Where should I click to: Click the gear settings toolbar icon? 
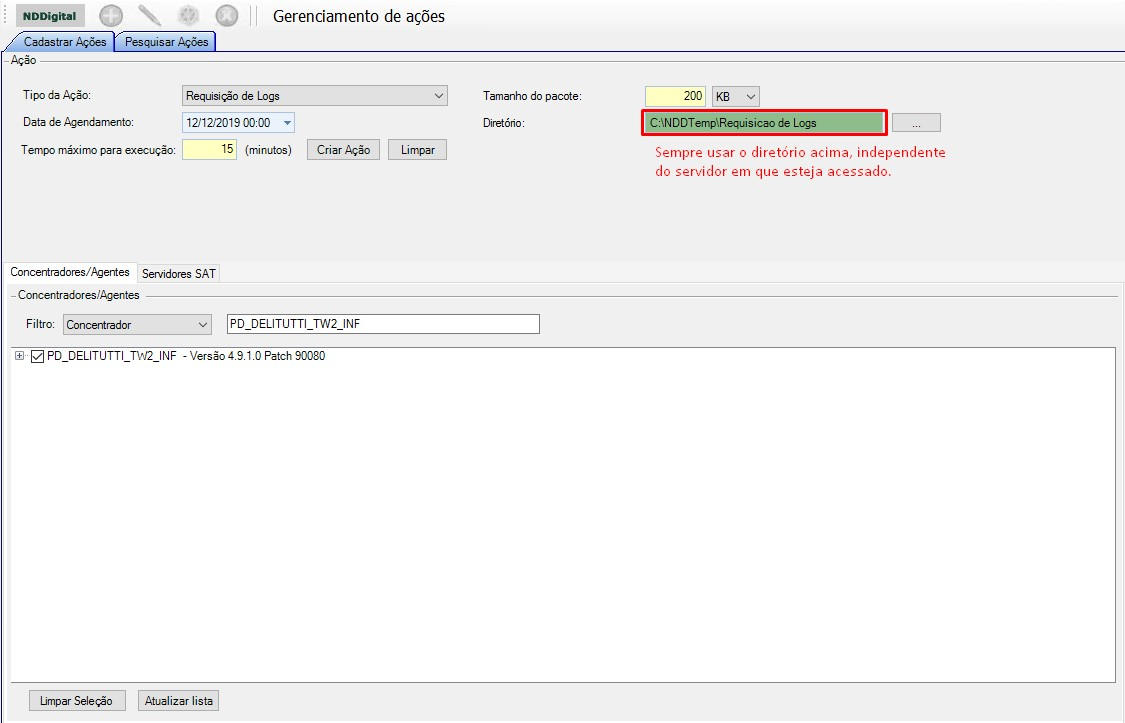pos(189,16)
